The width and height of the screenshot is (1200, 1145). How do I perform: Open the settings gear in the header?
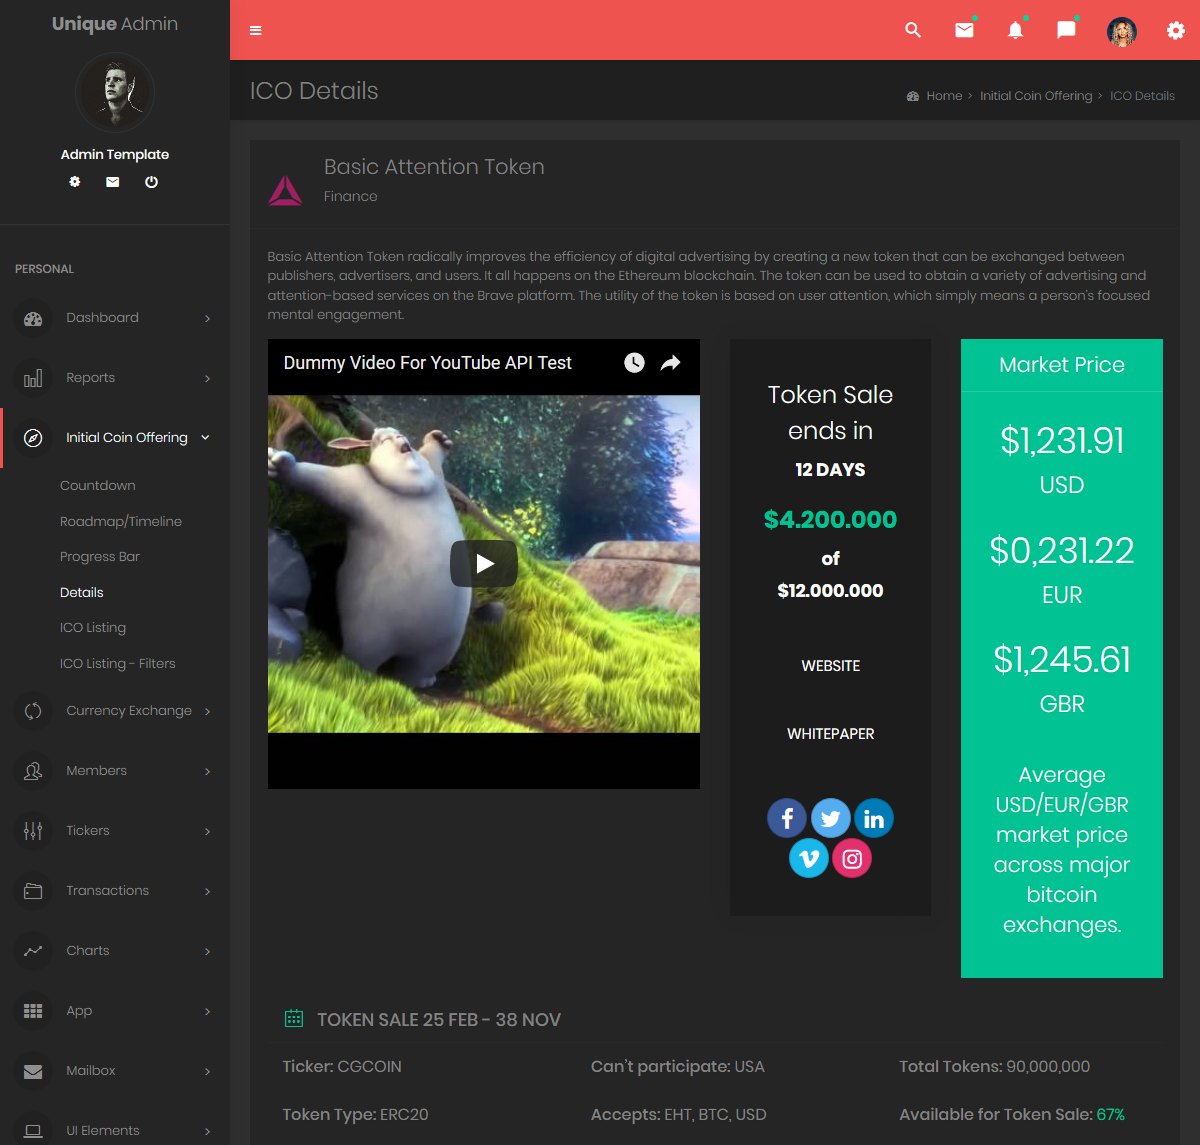(1175, 30)
